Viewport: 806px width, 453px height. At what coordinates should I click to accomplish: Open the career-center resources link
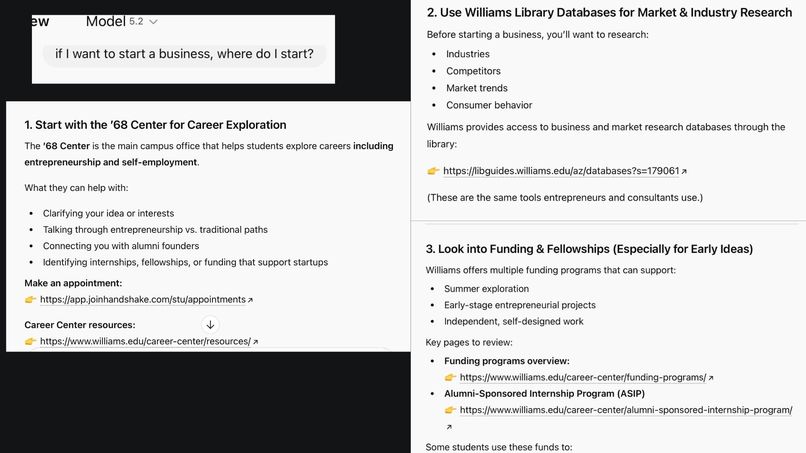[145, 341]
